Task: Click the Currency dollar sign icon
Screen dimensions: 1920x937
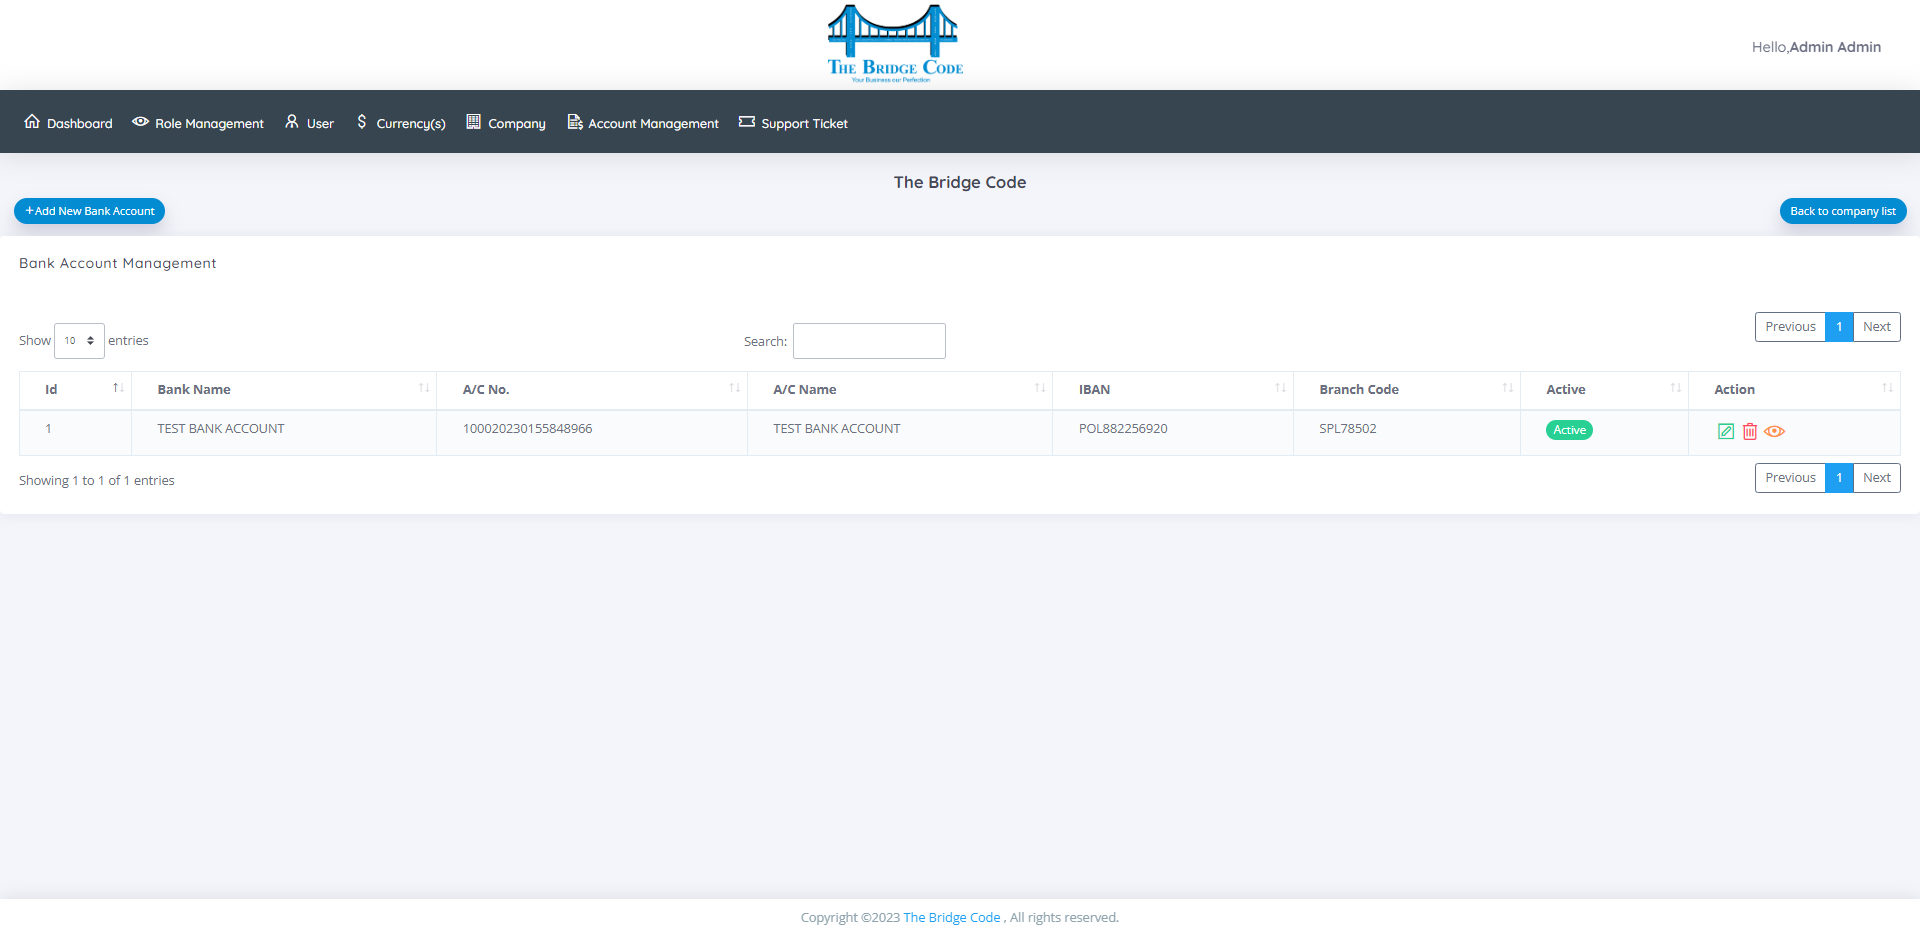Action: point(362,122)
